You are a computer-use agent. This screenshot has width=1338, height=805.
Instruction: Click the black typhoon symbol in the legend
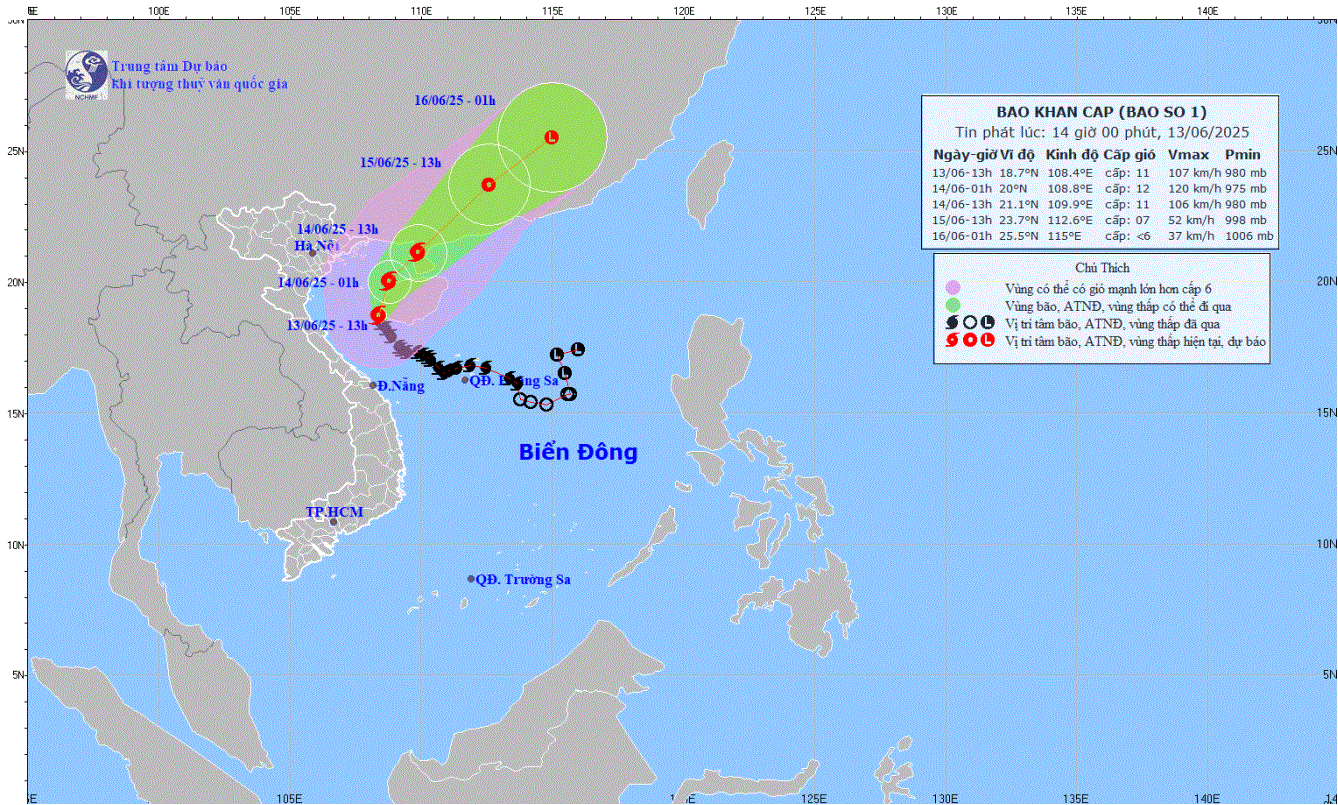[952, 323]
